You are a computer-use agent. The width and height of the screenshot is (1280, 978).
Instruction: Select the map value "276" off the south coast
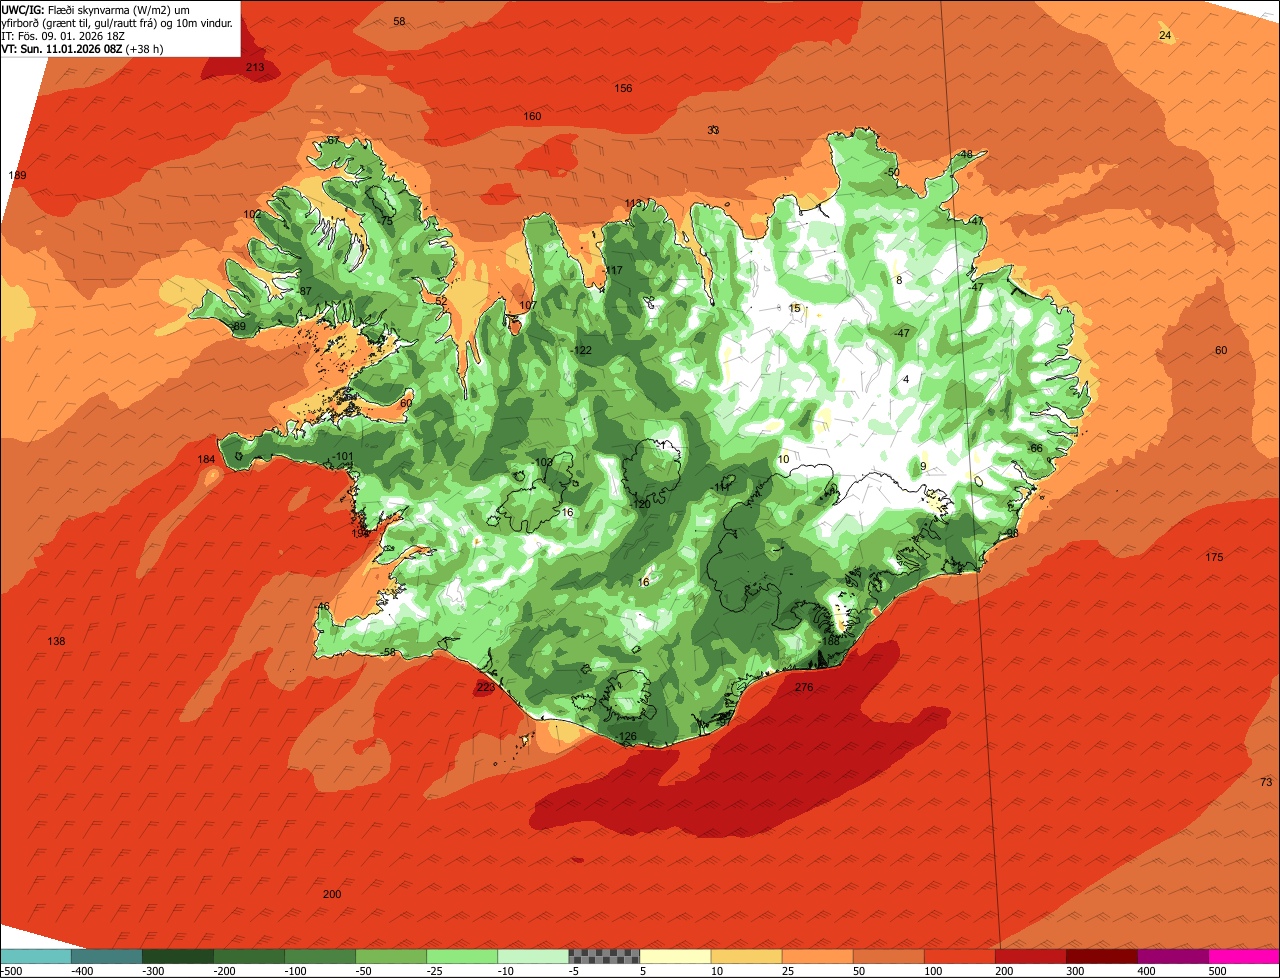click(804, 687)
